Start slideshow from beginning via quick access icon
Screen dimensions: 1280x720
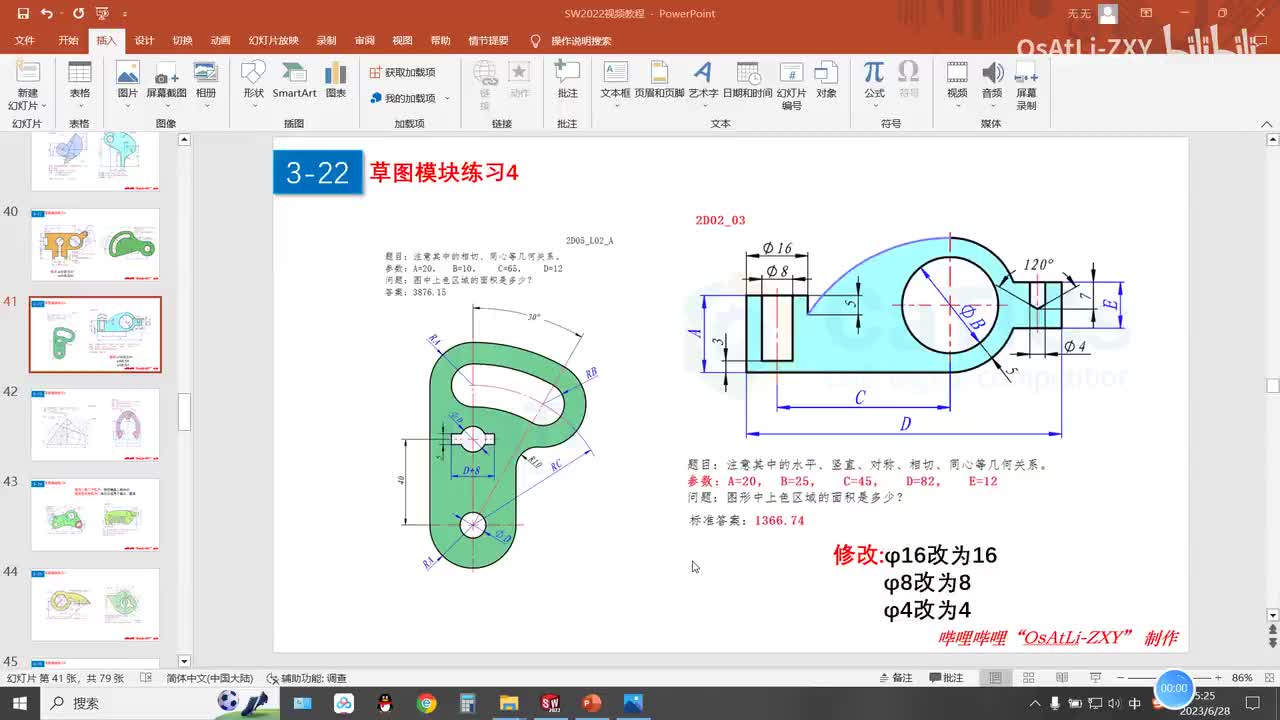point(101,14)
